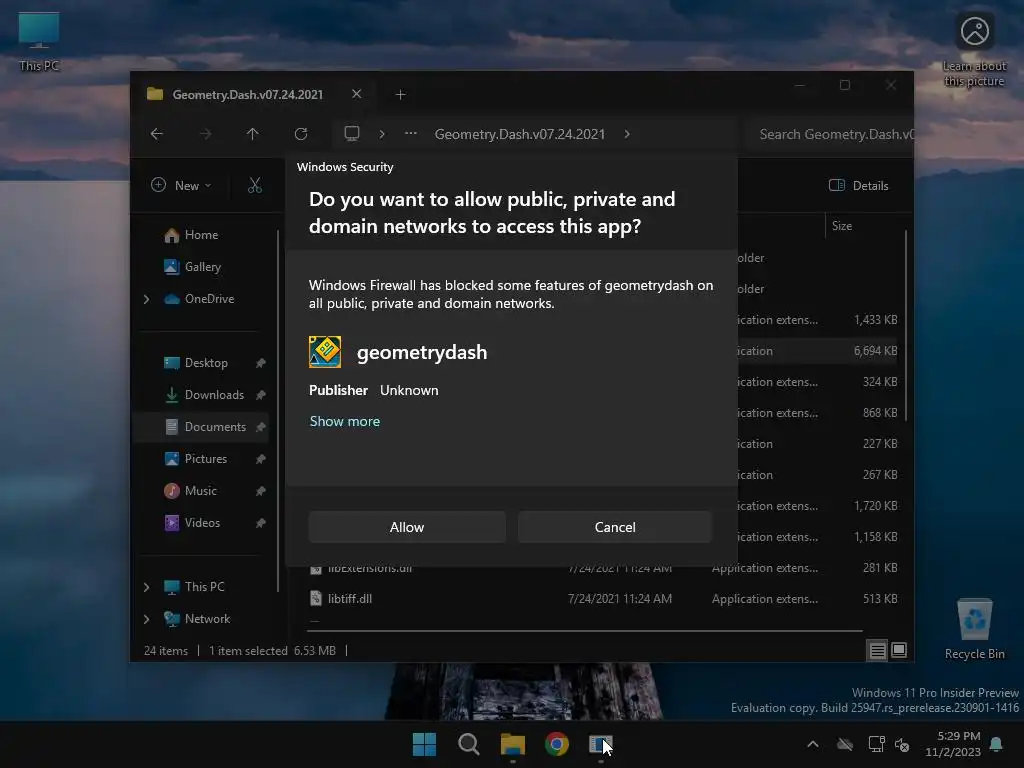Select the This PC desktop icon
Image resolution: width=1024 pixels, height=768 pixels.
[x=39, y=41]
